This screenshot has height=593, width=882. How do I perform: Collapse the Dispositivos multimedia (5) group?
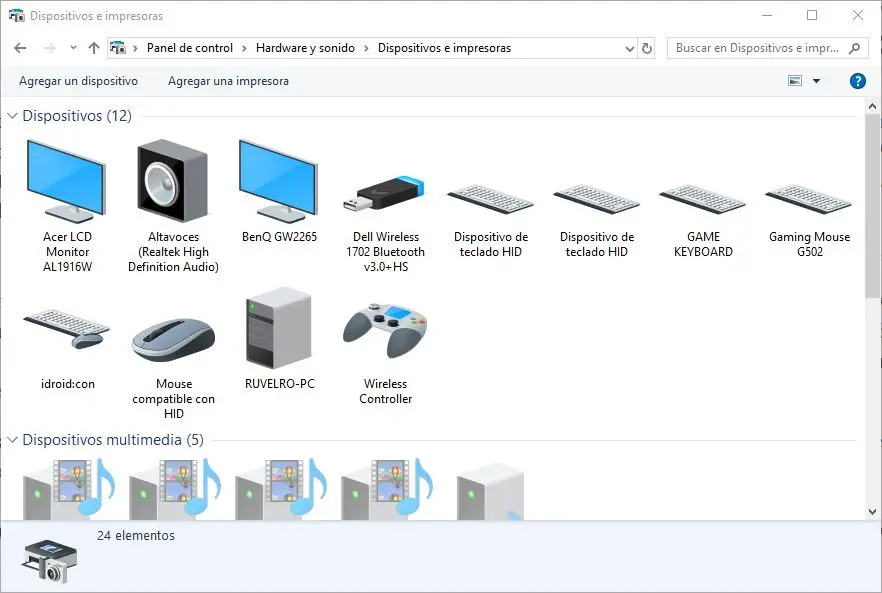coord(12,440)
